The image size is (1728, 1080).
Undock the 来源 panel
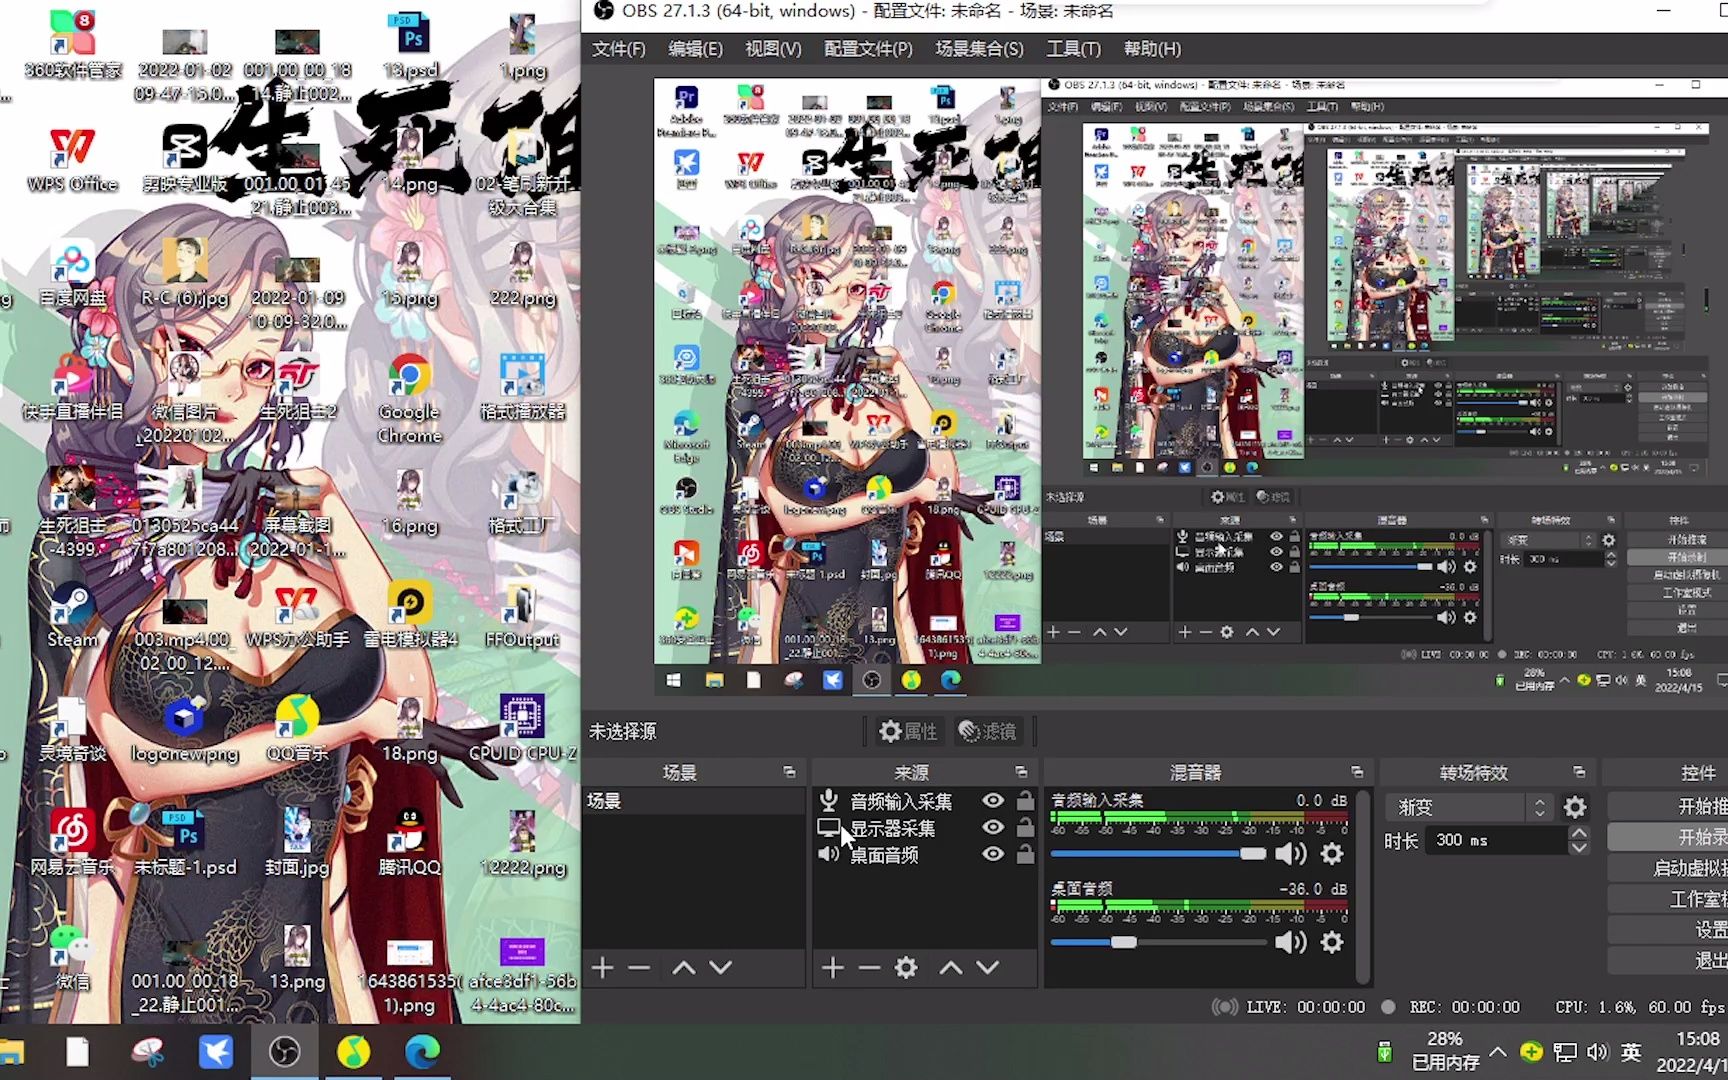tap(1021, 772)
